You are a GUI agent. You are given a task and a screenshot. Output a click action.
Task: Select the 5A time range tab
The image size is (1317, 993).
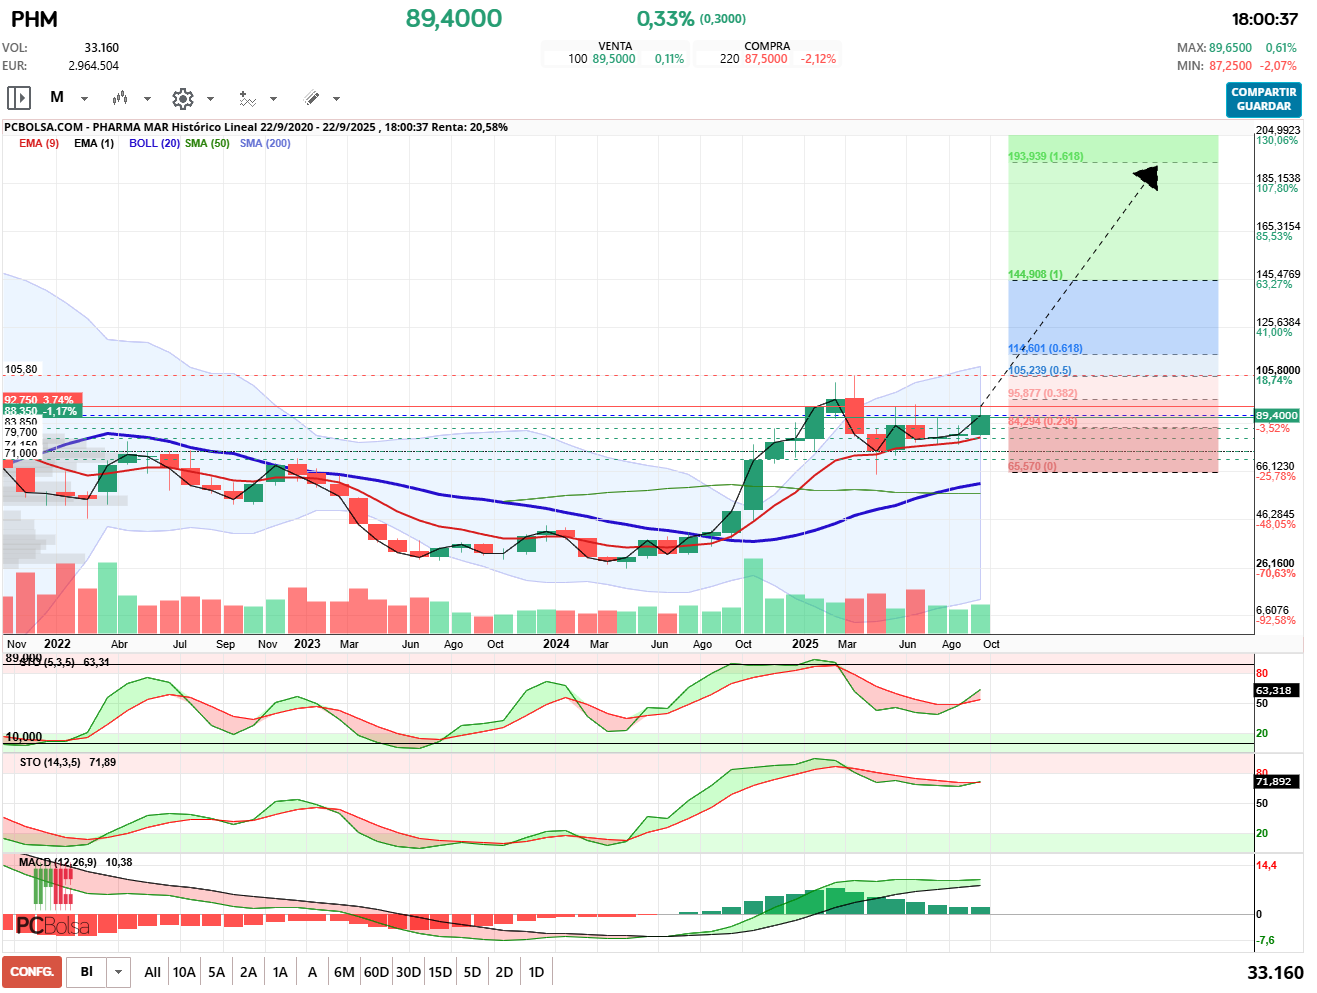coord(216,972)
